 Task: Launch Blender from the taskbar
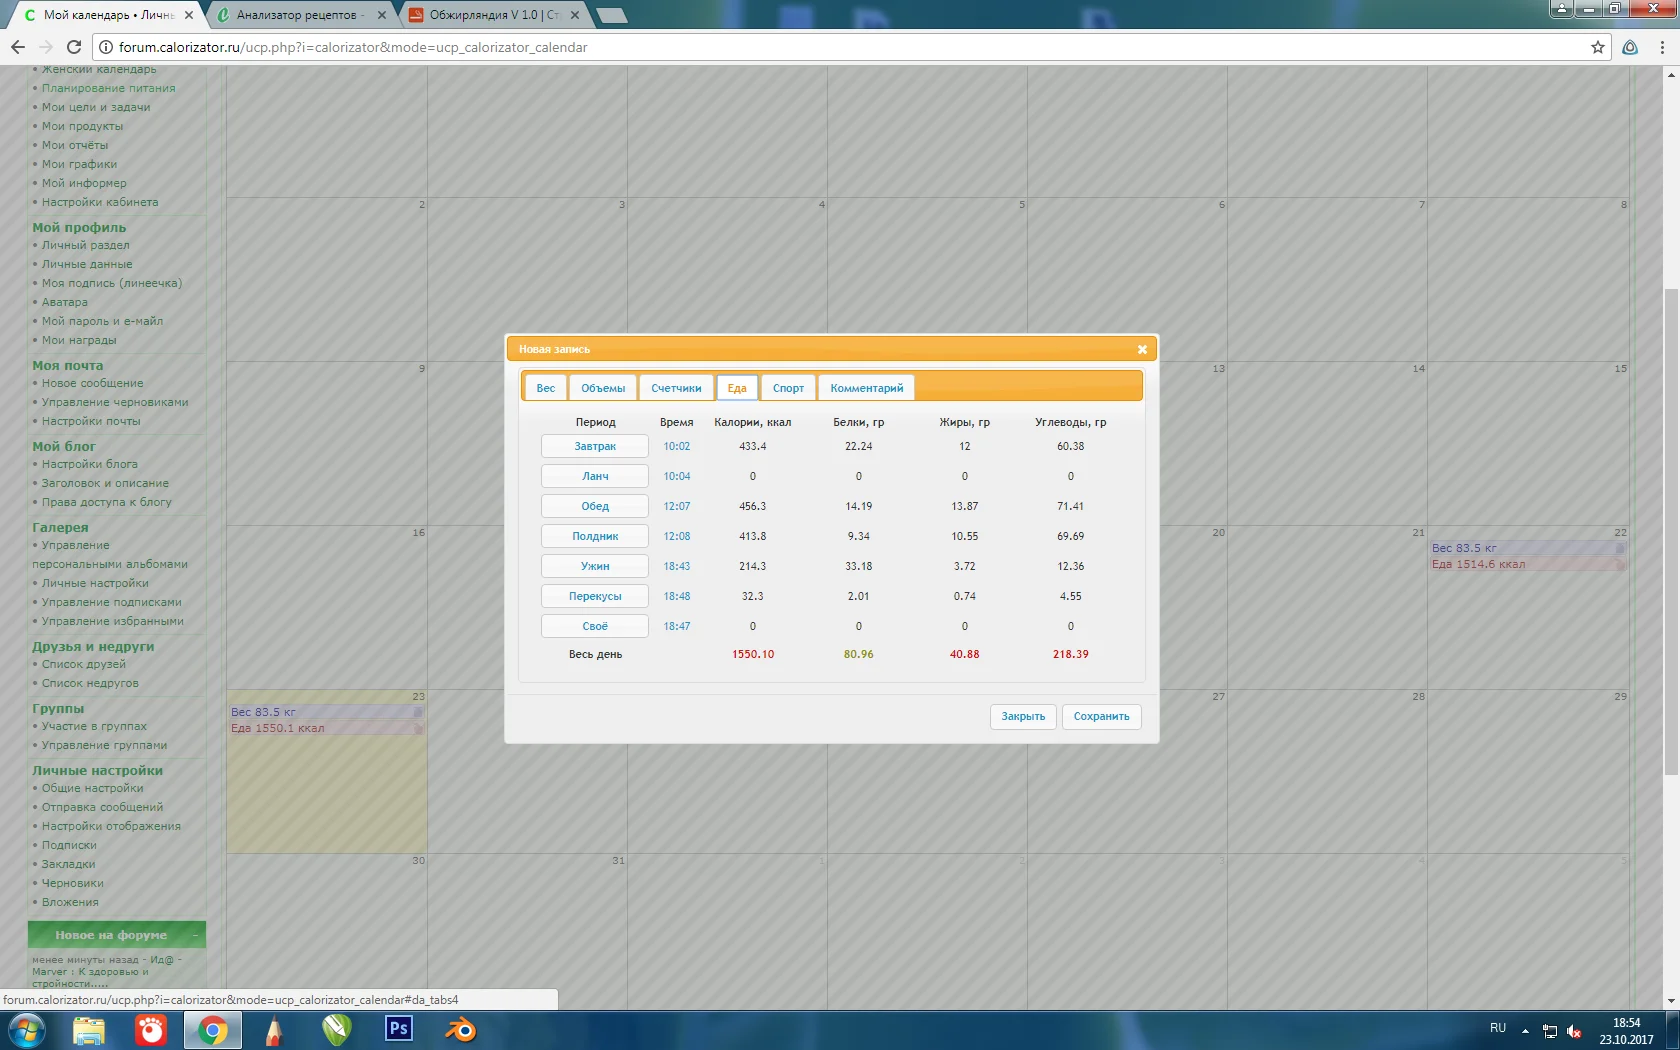461,1029
